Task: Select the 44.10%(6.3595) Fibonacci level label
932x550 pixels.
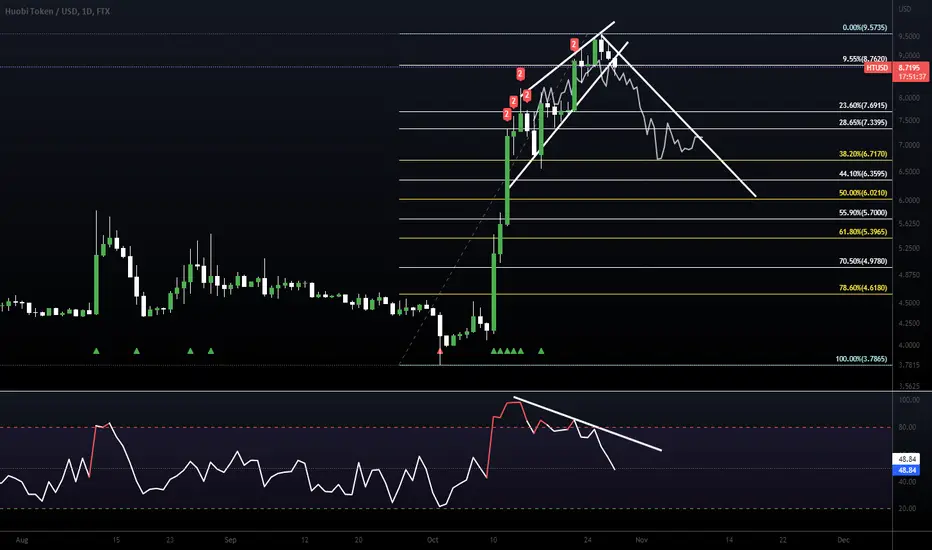Action: point(863,174)
